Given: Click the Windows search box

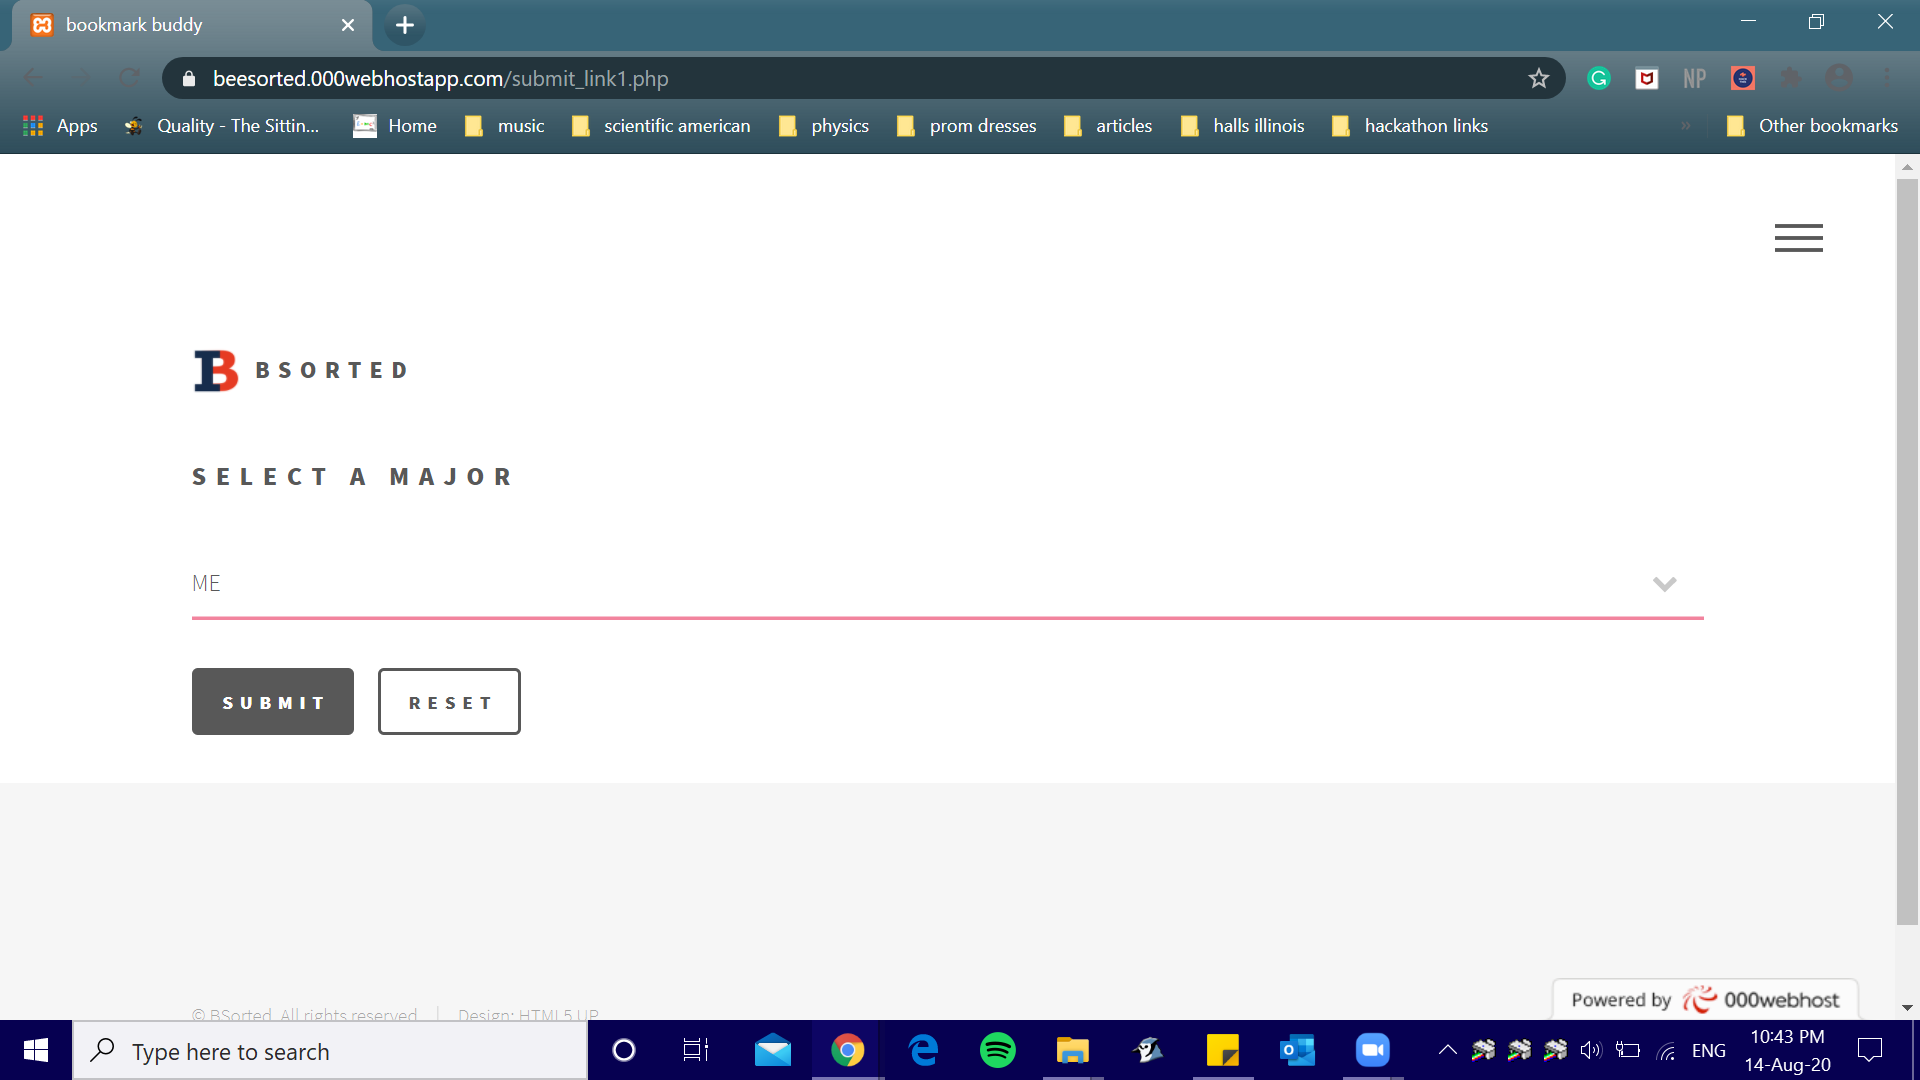Looking at the screenshot, I should tap(330, 1051).
